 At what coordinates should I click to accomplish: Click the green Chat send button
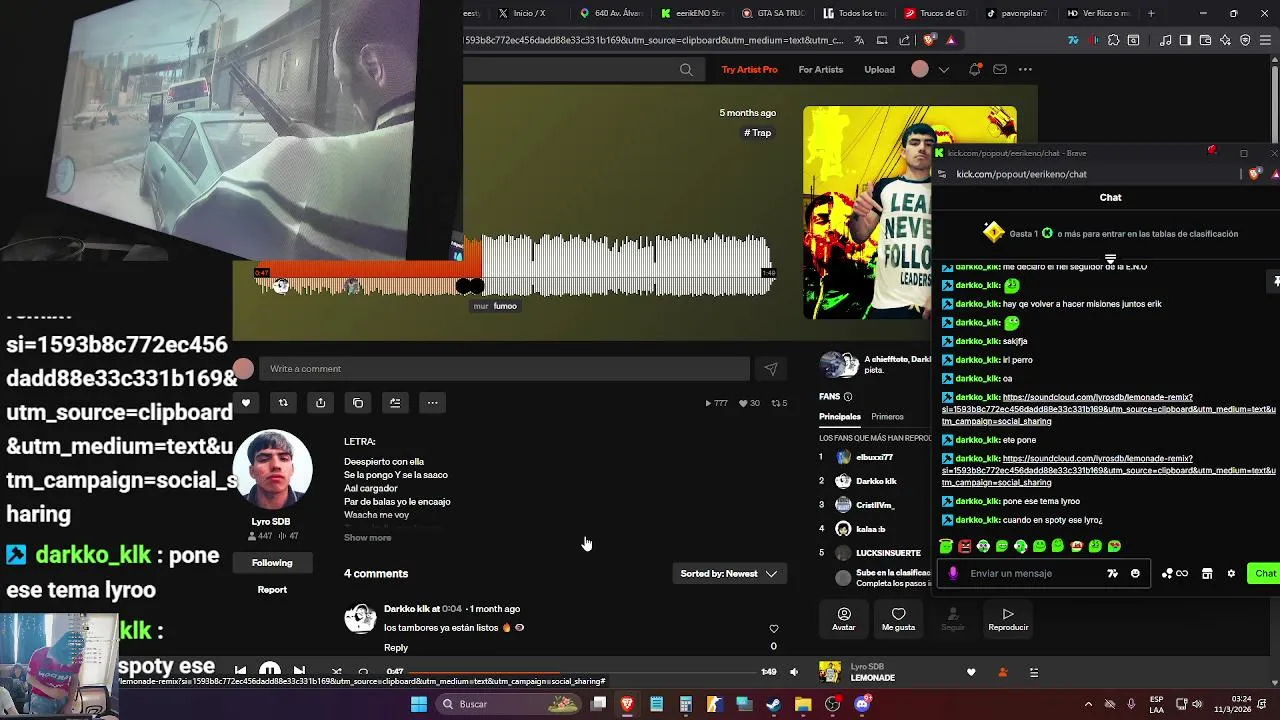click(x=1265, y=573)
